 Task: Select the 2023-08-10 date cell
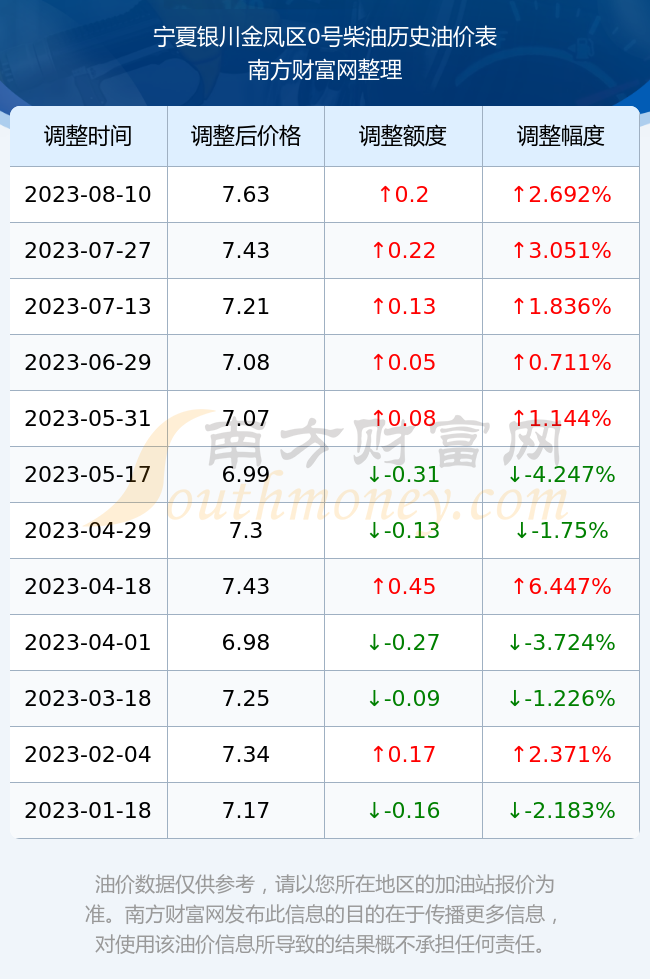[88, 194]
